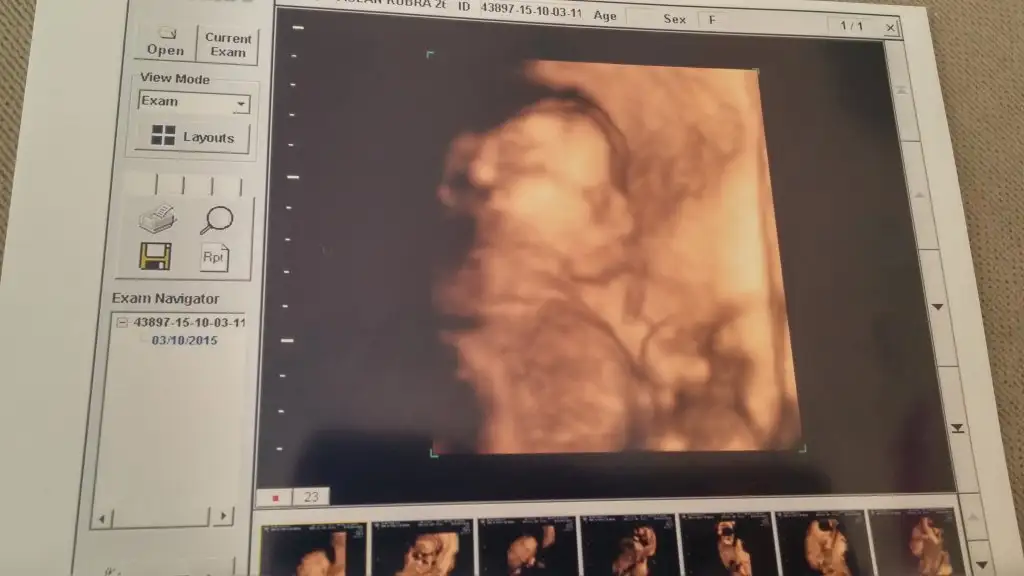1024x576 pixels.
Task: Click the Exam Navigator right scroll arrow
Action: pyautogui.click(x=223, y=516)
